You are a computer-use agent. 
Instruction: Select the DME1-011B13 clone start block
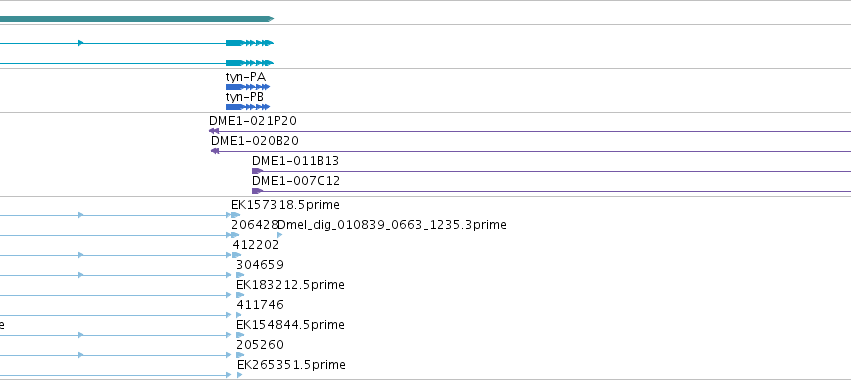point(257,171)
